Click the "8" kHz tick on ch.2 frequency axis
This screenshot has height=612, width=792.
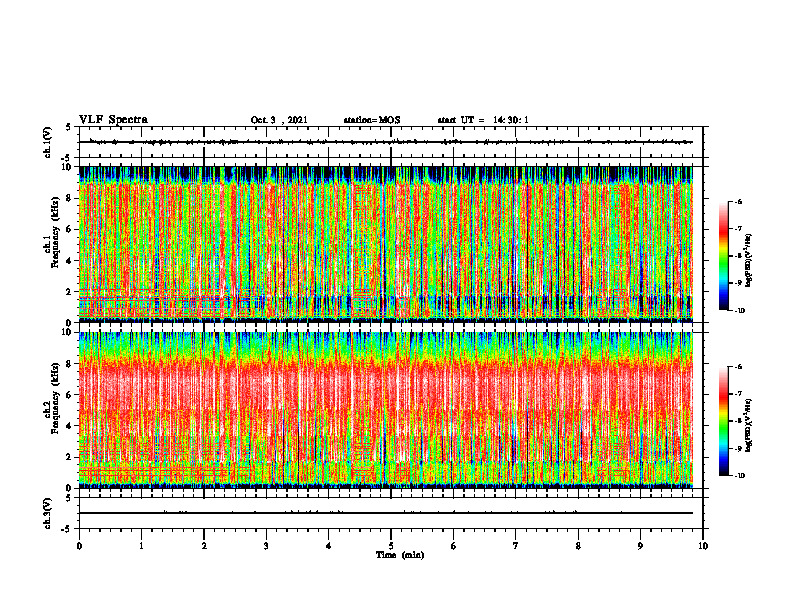[70, 364]
